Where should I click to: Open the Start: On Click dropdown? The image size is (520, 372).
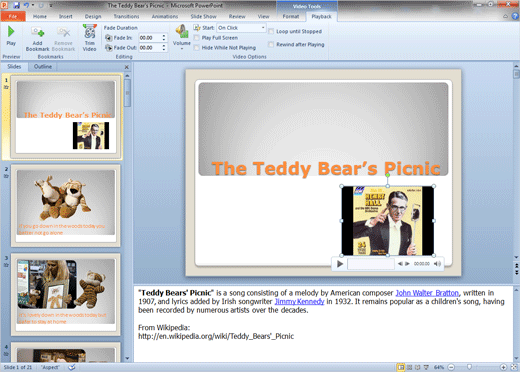[x=263, y=28]
